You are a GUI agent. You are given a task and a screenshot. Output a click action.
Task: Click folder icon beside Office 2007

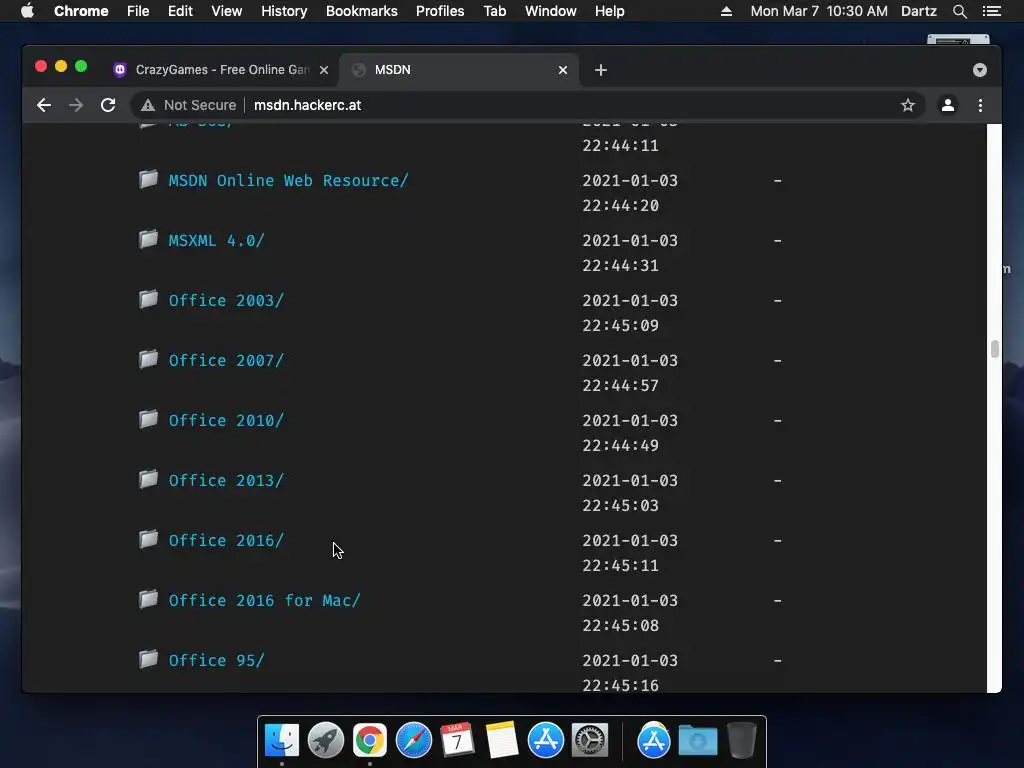[148, 359]
